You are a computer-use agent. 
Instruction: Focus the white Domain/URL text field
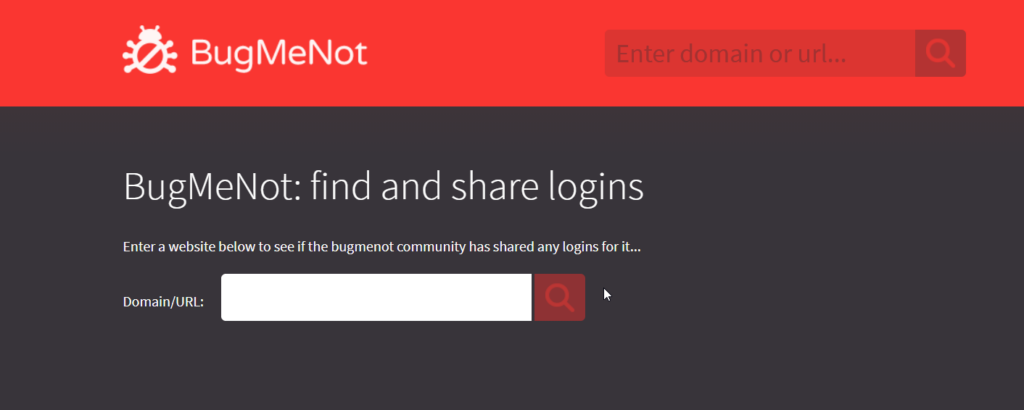(376, 298)
